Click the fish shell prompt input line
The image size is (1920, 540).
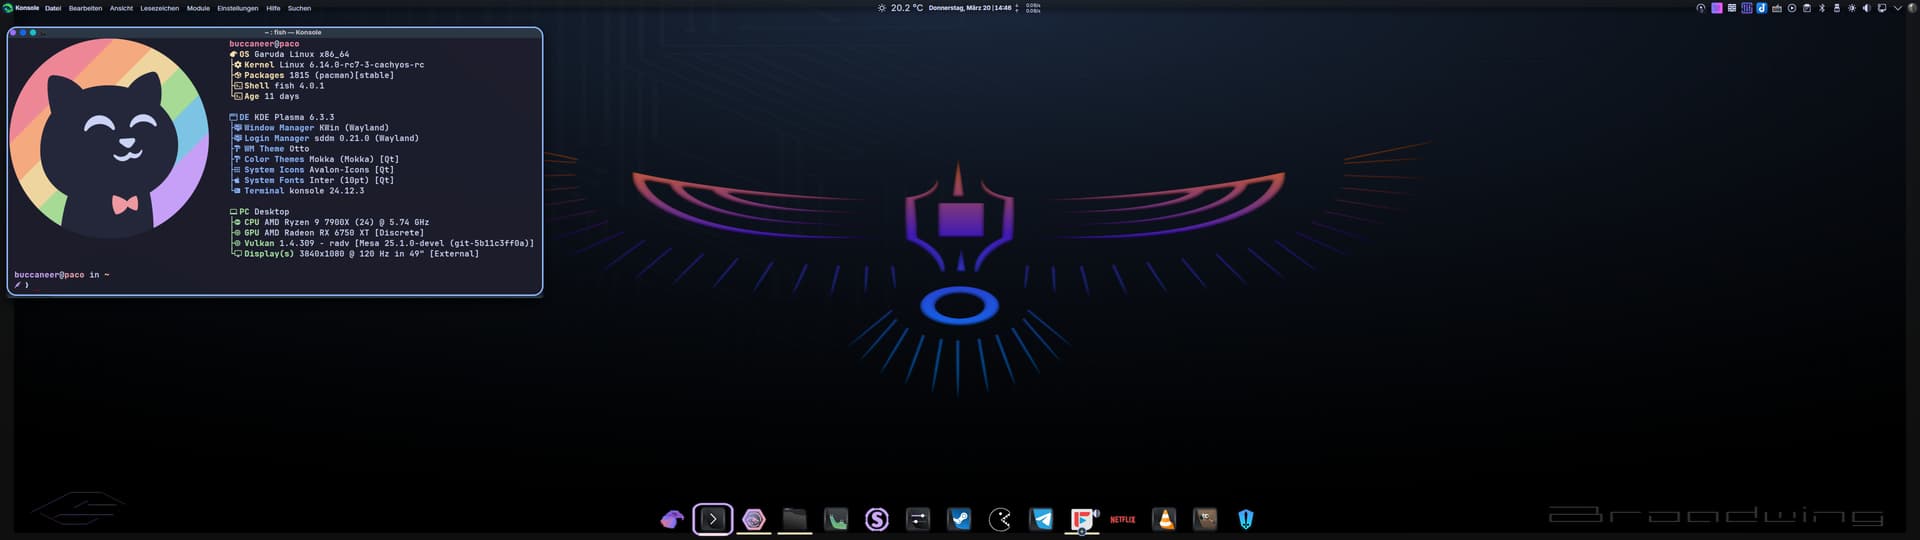(x=275, y=285)
